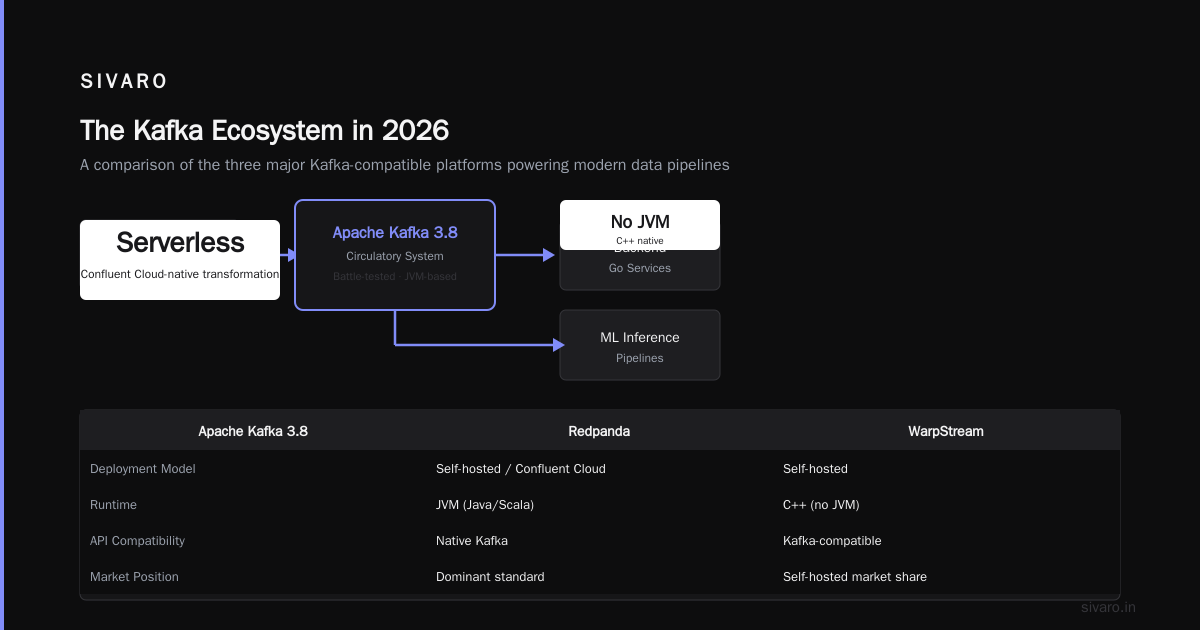Select the "WarpStream" column header
The width and height of the screenshot is (1200, 630).
pos(946,432)
